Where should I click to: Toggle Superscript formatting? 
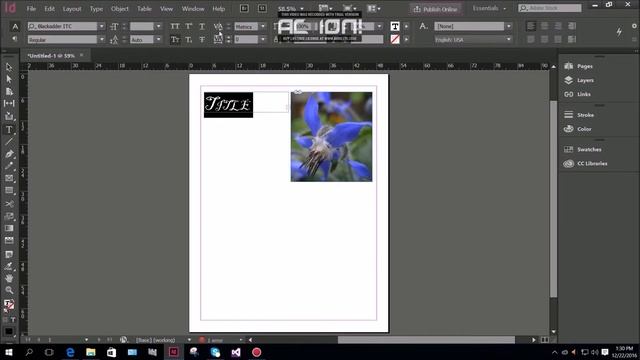click(189, 26)
